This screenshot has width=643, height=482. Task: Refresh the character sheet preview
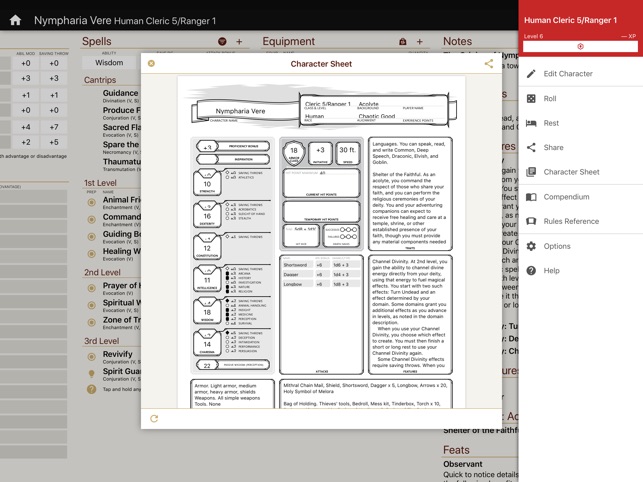click(x=154, y=419)
